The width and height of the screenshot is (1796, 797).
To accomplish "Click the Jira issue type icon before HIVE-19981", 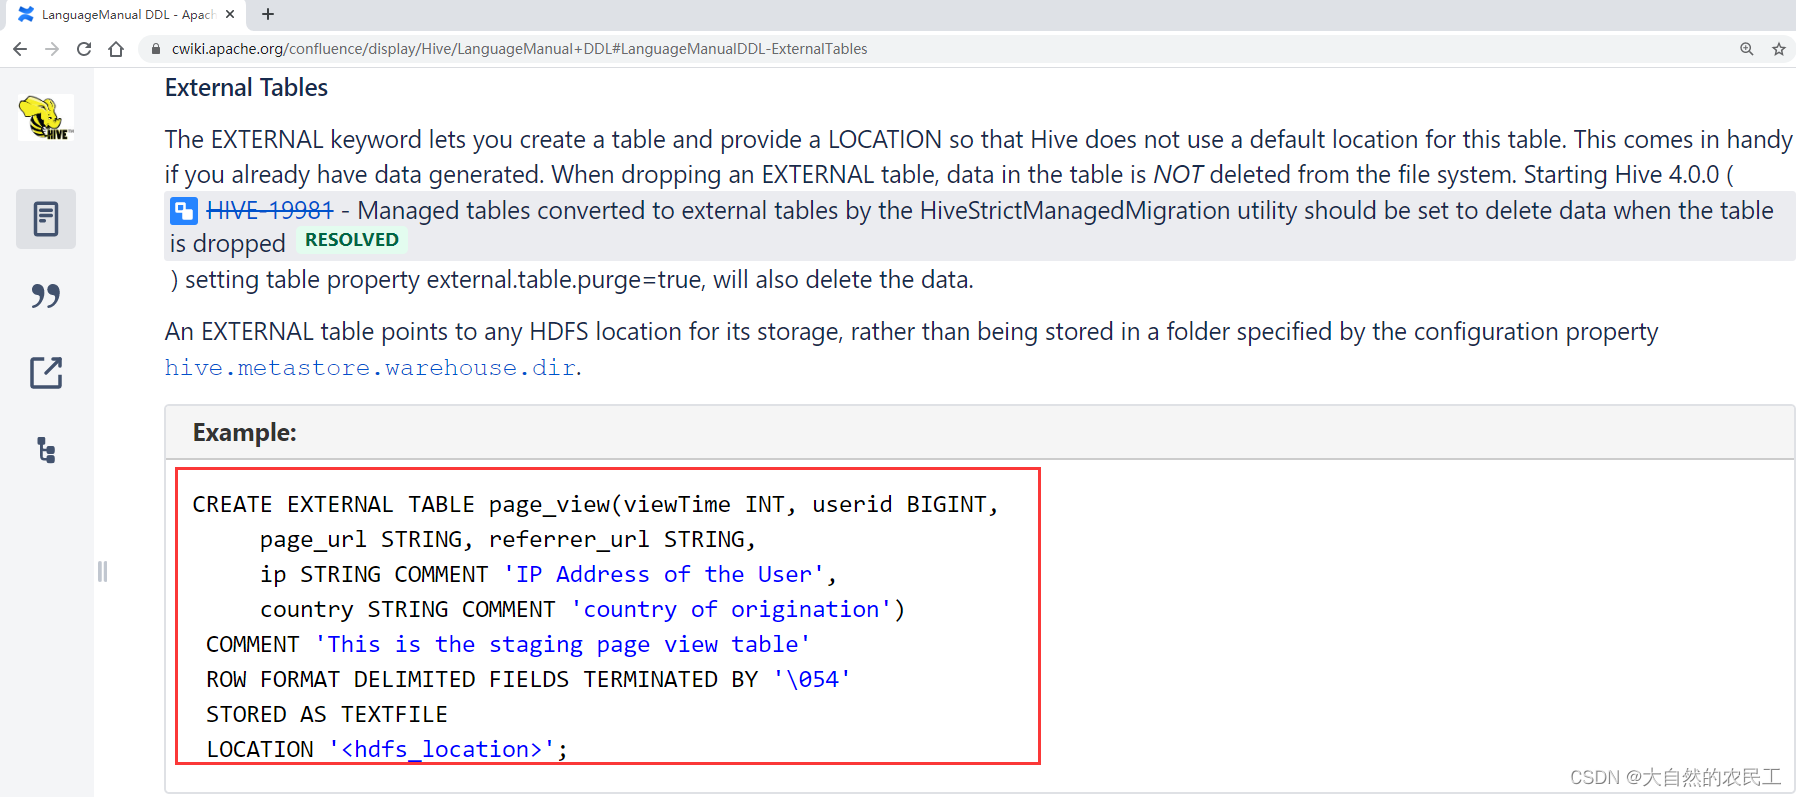I will tap(184, 211).
